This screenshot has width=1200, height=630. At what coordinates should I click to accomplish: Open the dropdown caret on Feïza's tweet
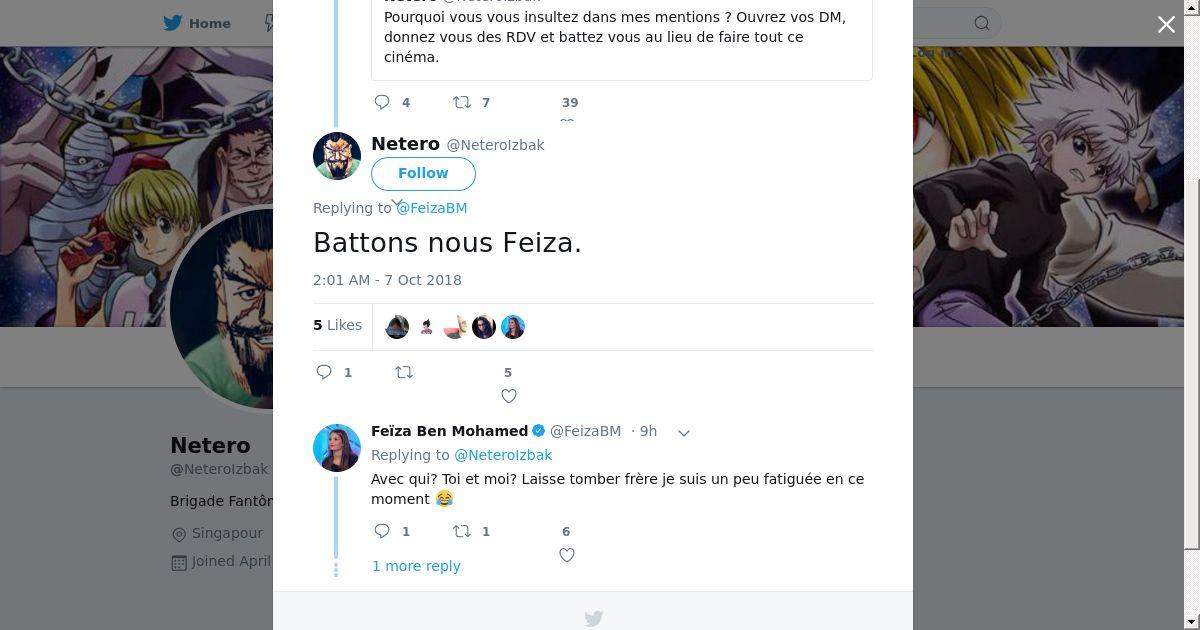pyautogui.click(x=684, y=433)
